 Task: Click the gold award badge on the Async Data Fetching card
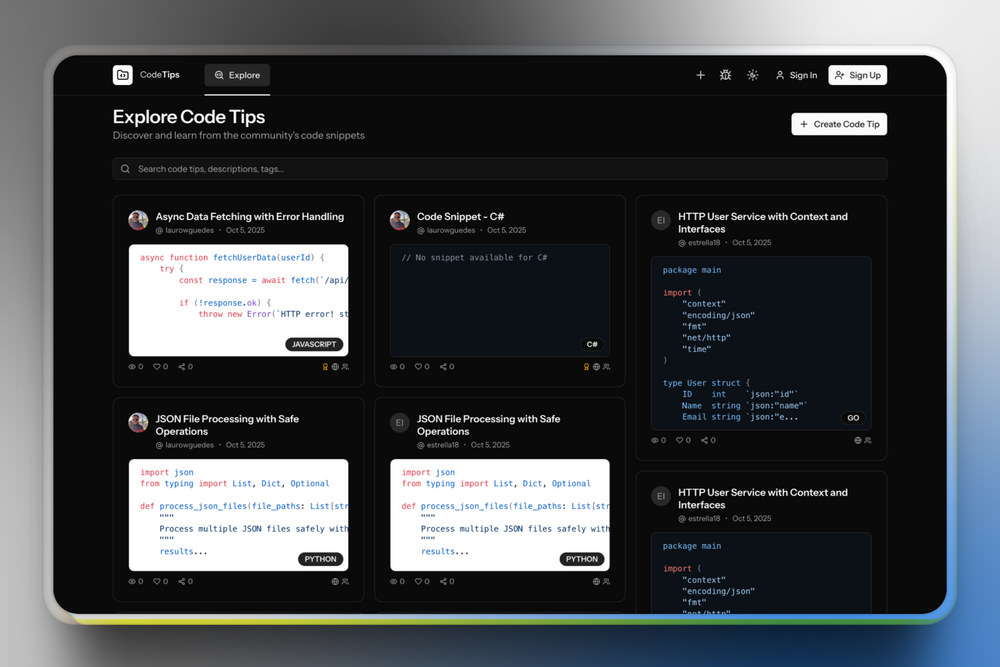click(325, 367)
